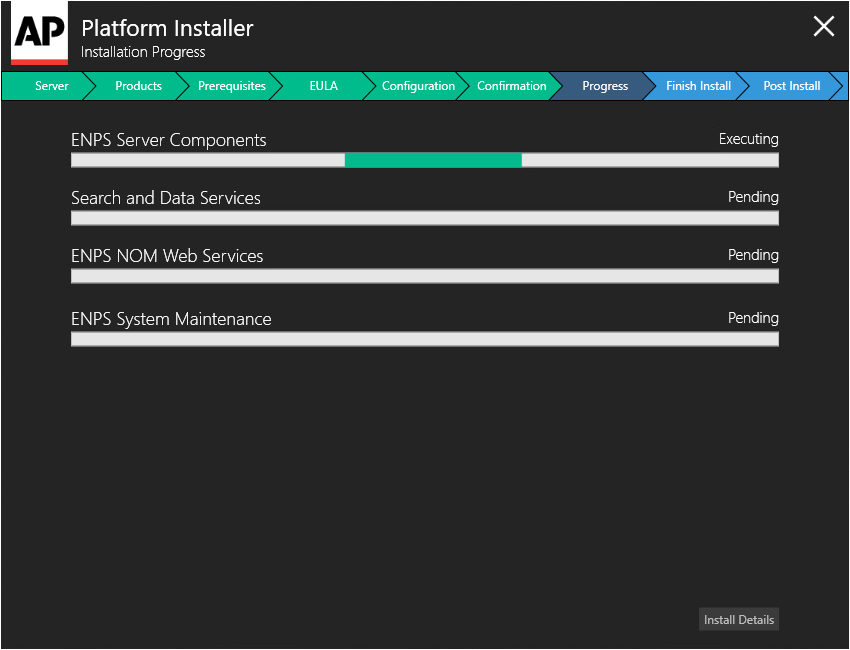The width and height of the screenshot is (850, 650).
Task: Click the Install Details button
Action: pos(739,619)
